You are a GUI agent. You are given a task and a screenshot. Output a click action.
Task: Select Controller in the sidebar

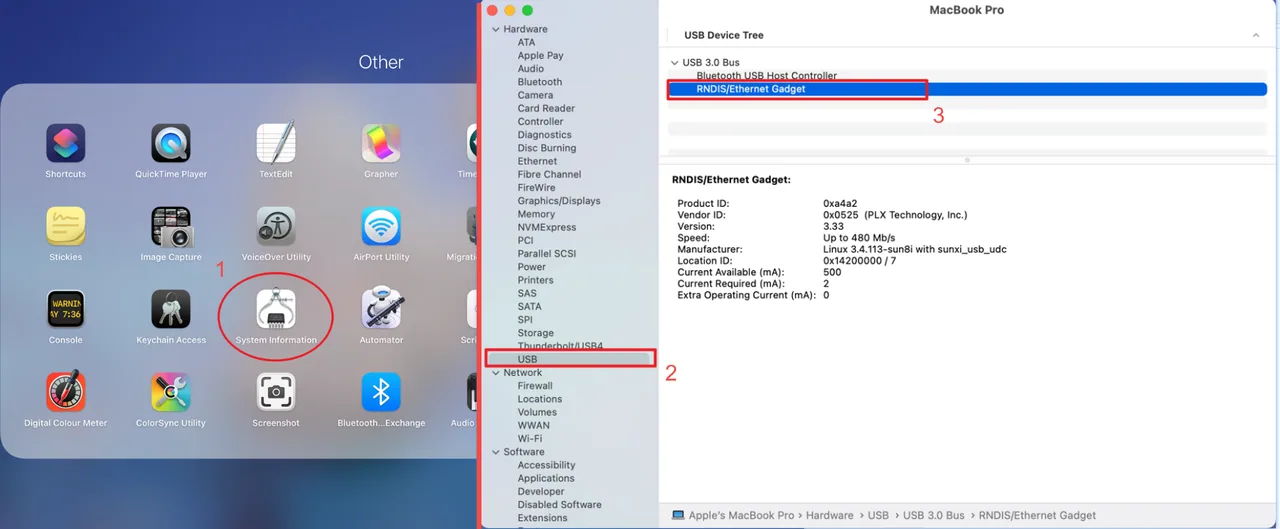(541, 122)
